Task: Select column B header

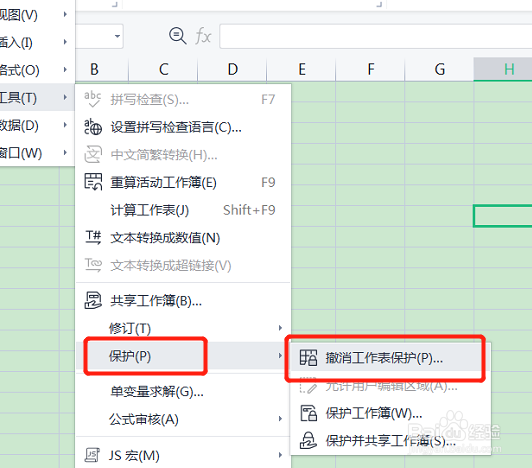Action: tap(94, 70)
